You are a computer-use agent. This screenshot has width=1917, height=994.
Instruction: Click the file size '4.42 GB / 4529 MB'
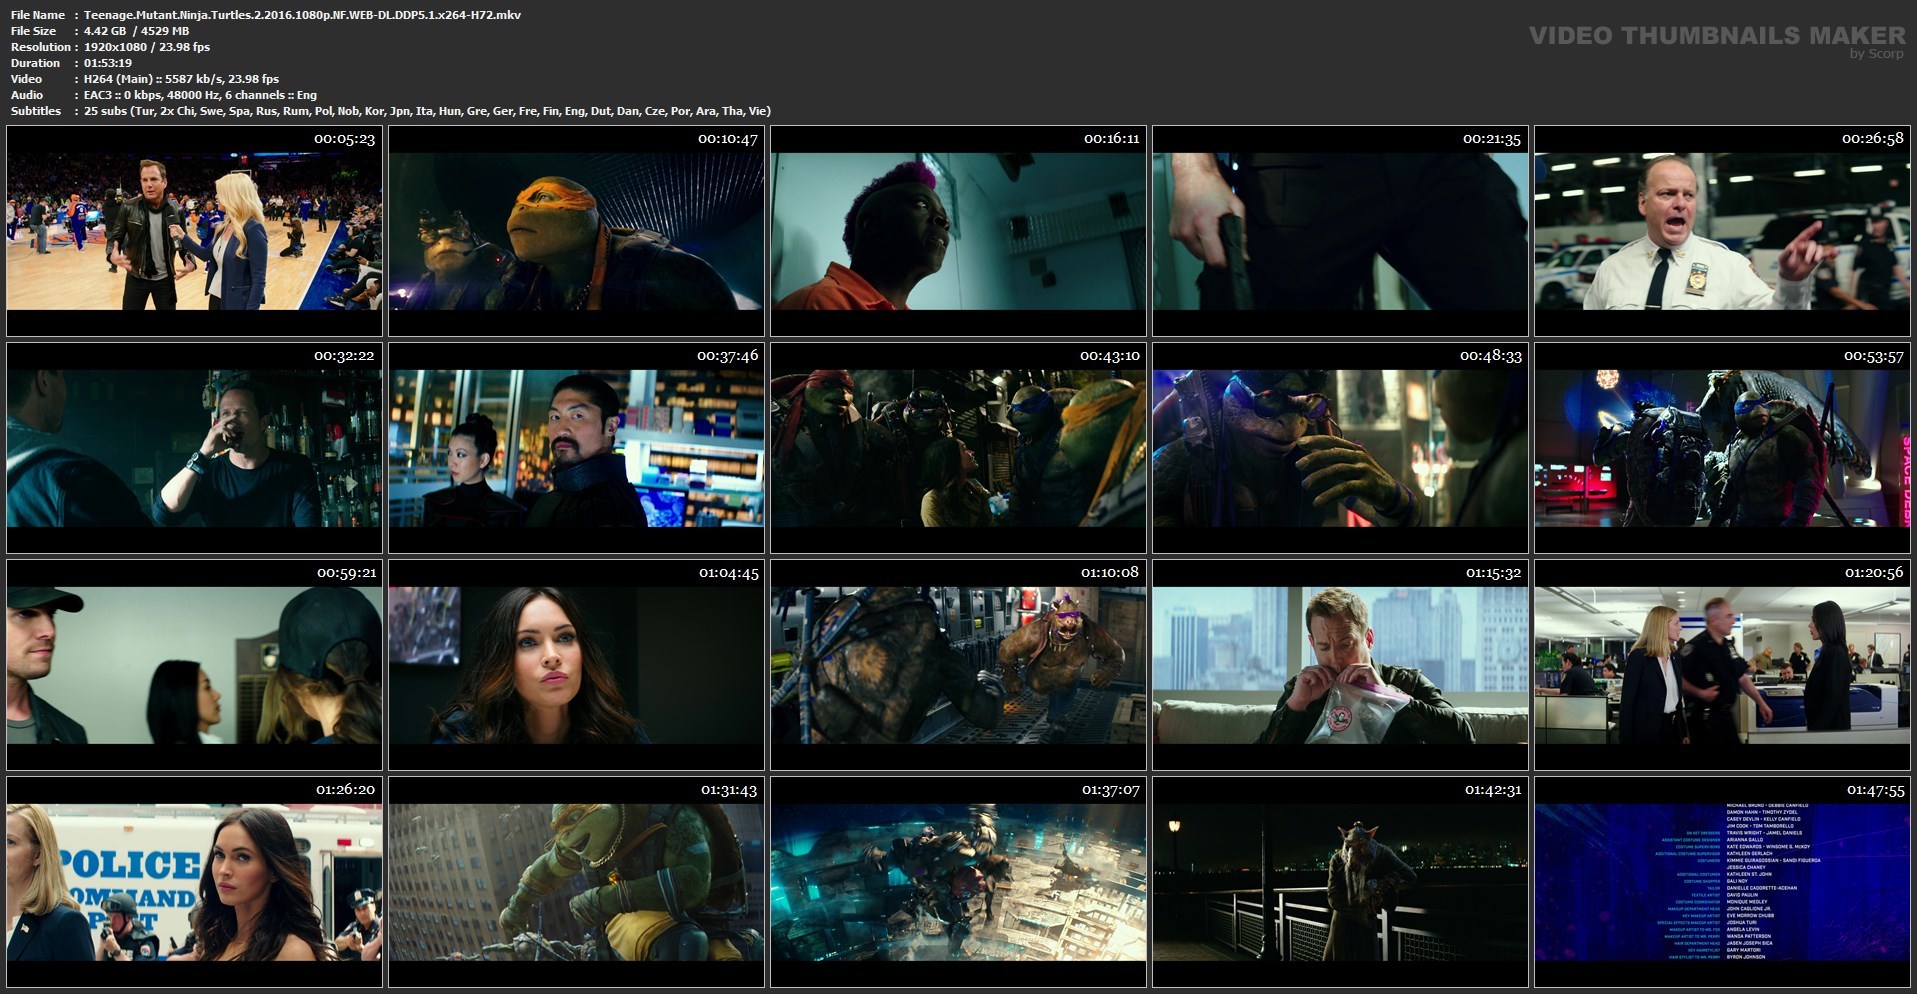pyautogui.click(x=136, y=31)
